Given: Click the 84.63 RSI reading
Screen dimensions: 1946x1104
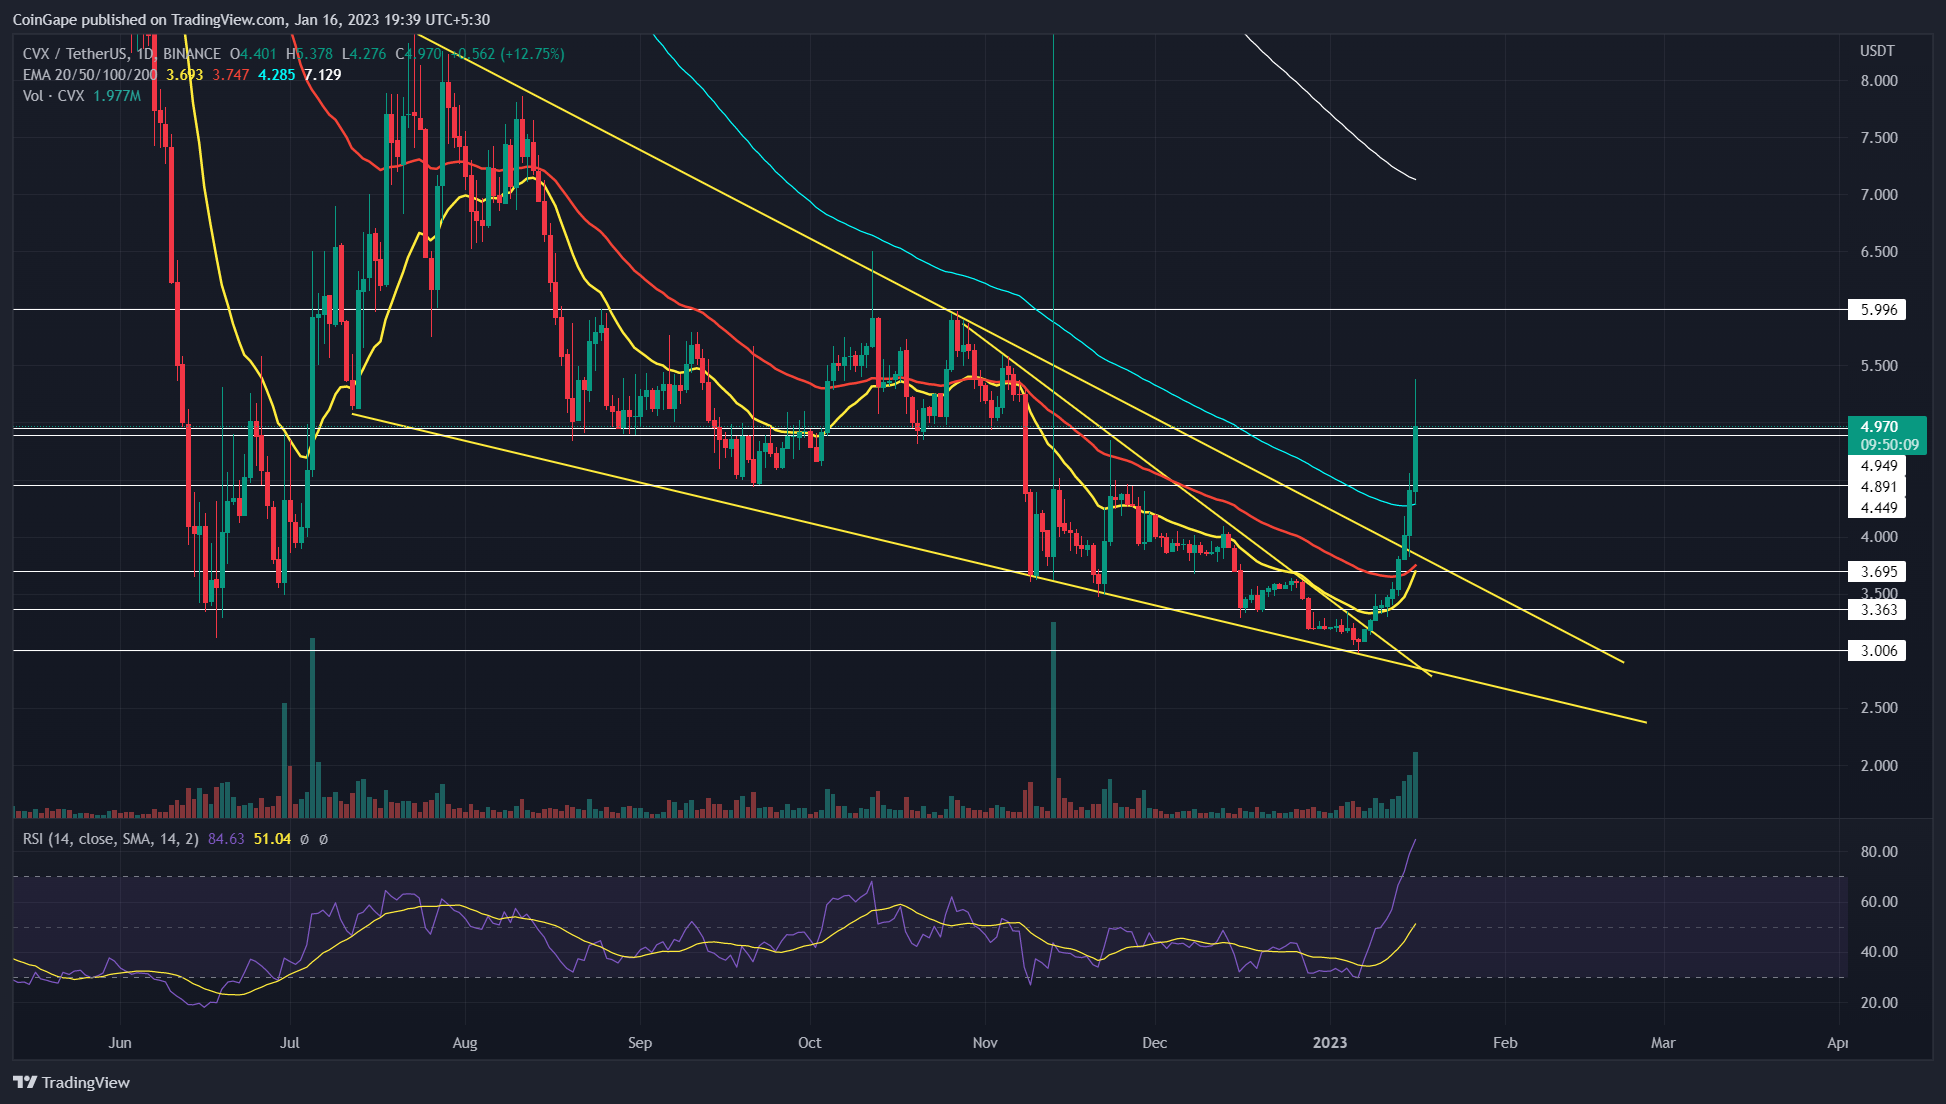Looking at the screenshot, I should tap(225, 840).
